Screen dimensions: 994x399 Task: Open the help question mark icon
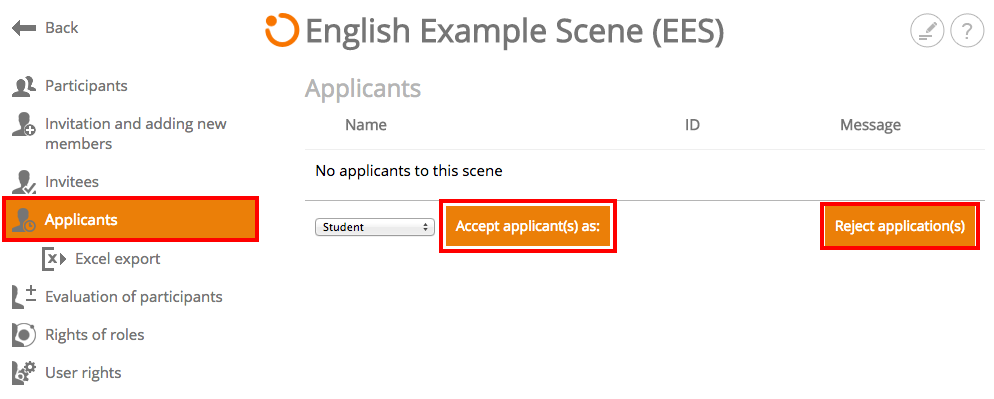coord(967,32)
